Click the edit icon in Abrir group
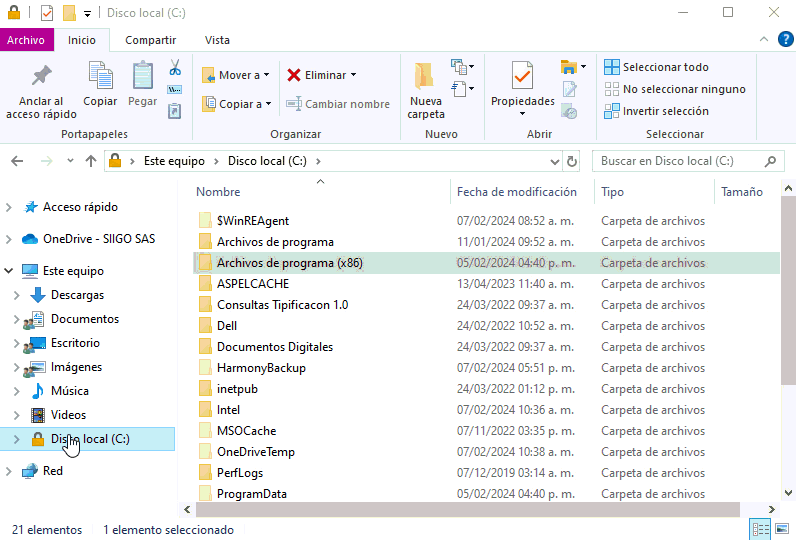Image resolution: width=796 pixels, height=540 pixels. (570, 89)
